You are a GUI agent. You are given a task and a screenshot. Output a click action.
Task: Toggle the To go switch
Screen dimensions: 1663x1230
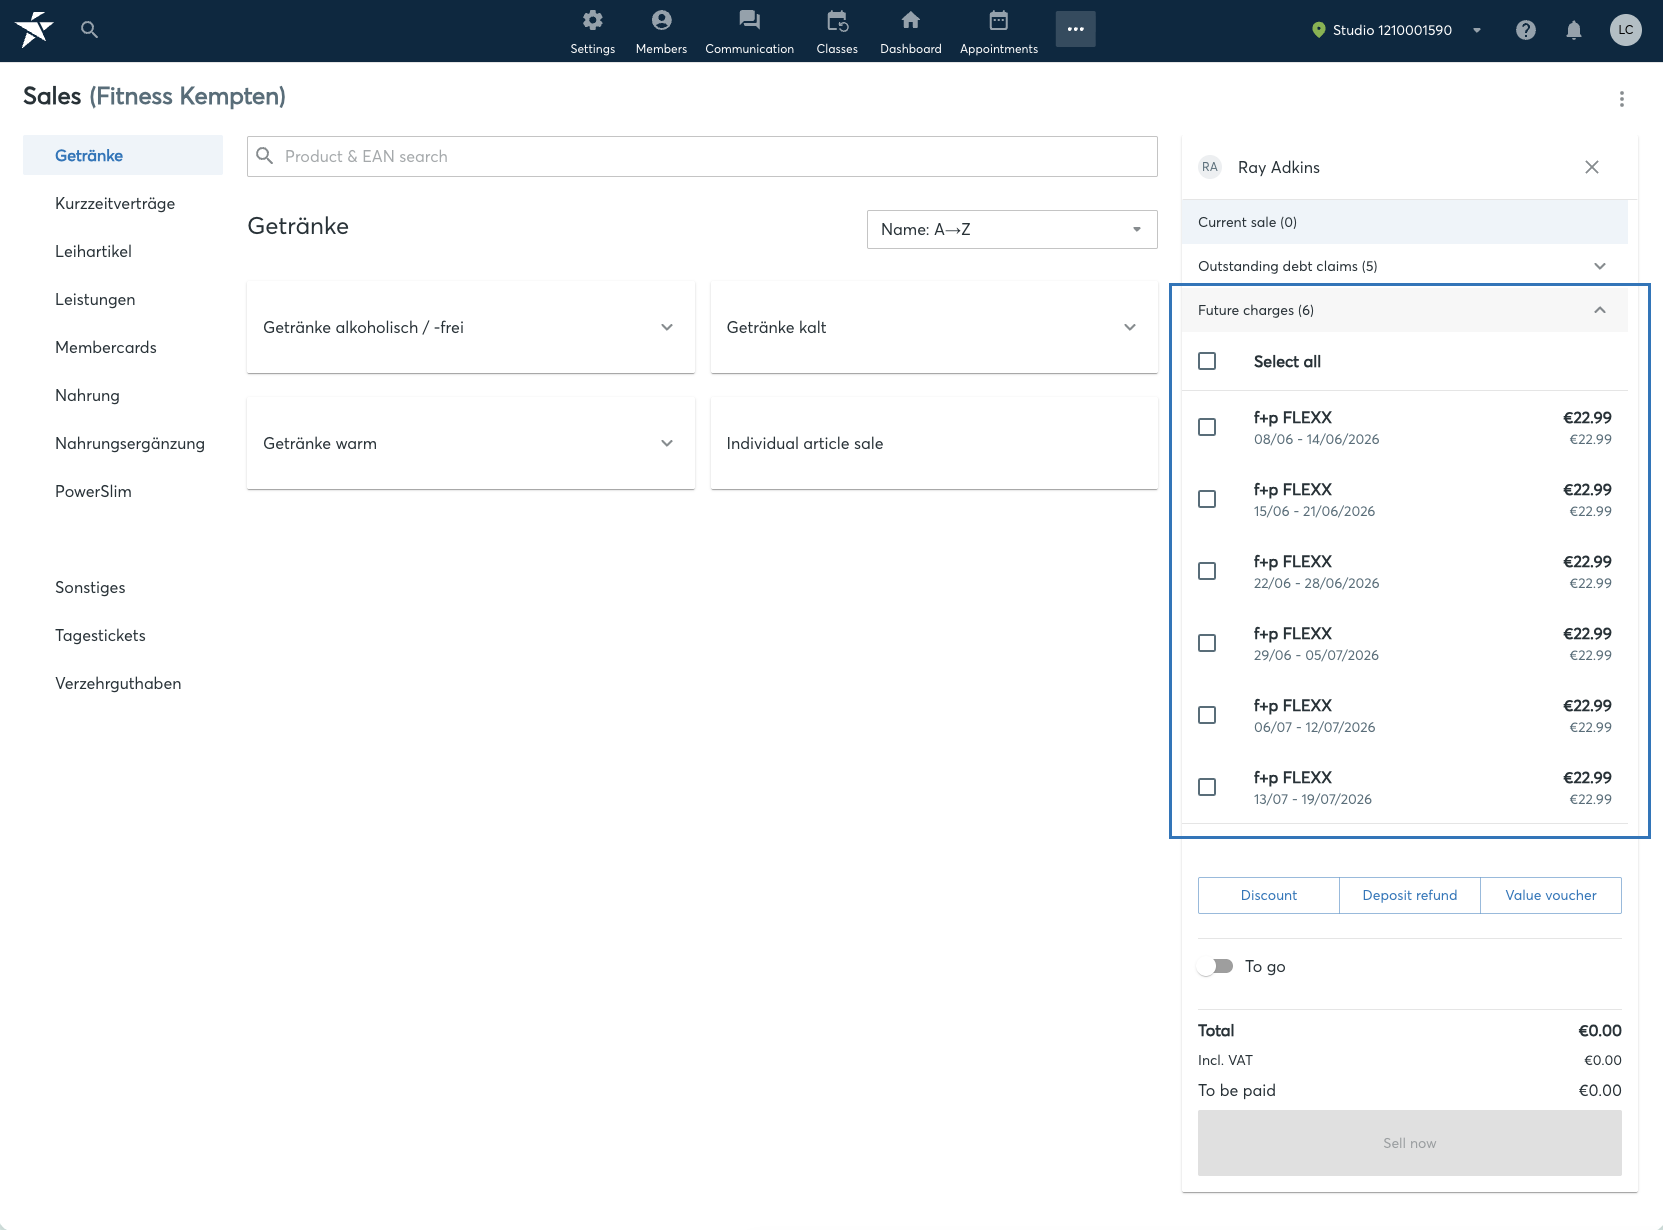pos(1216,966)
